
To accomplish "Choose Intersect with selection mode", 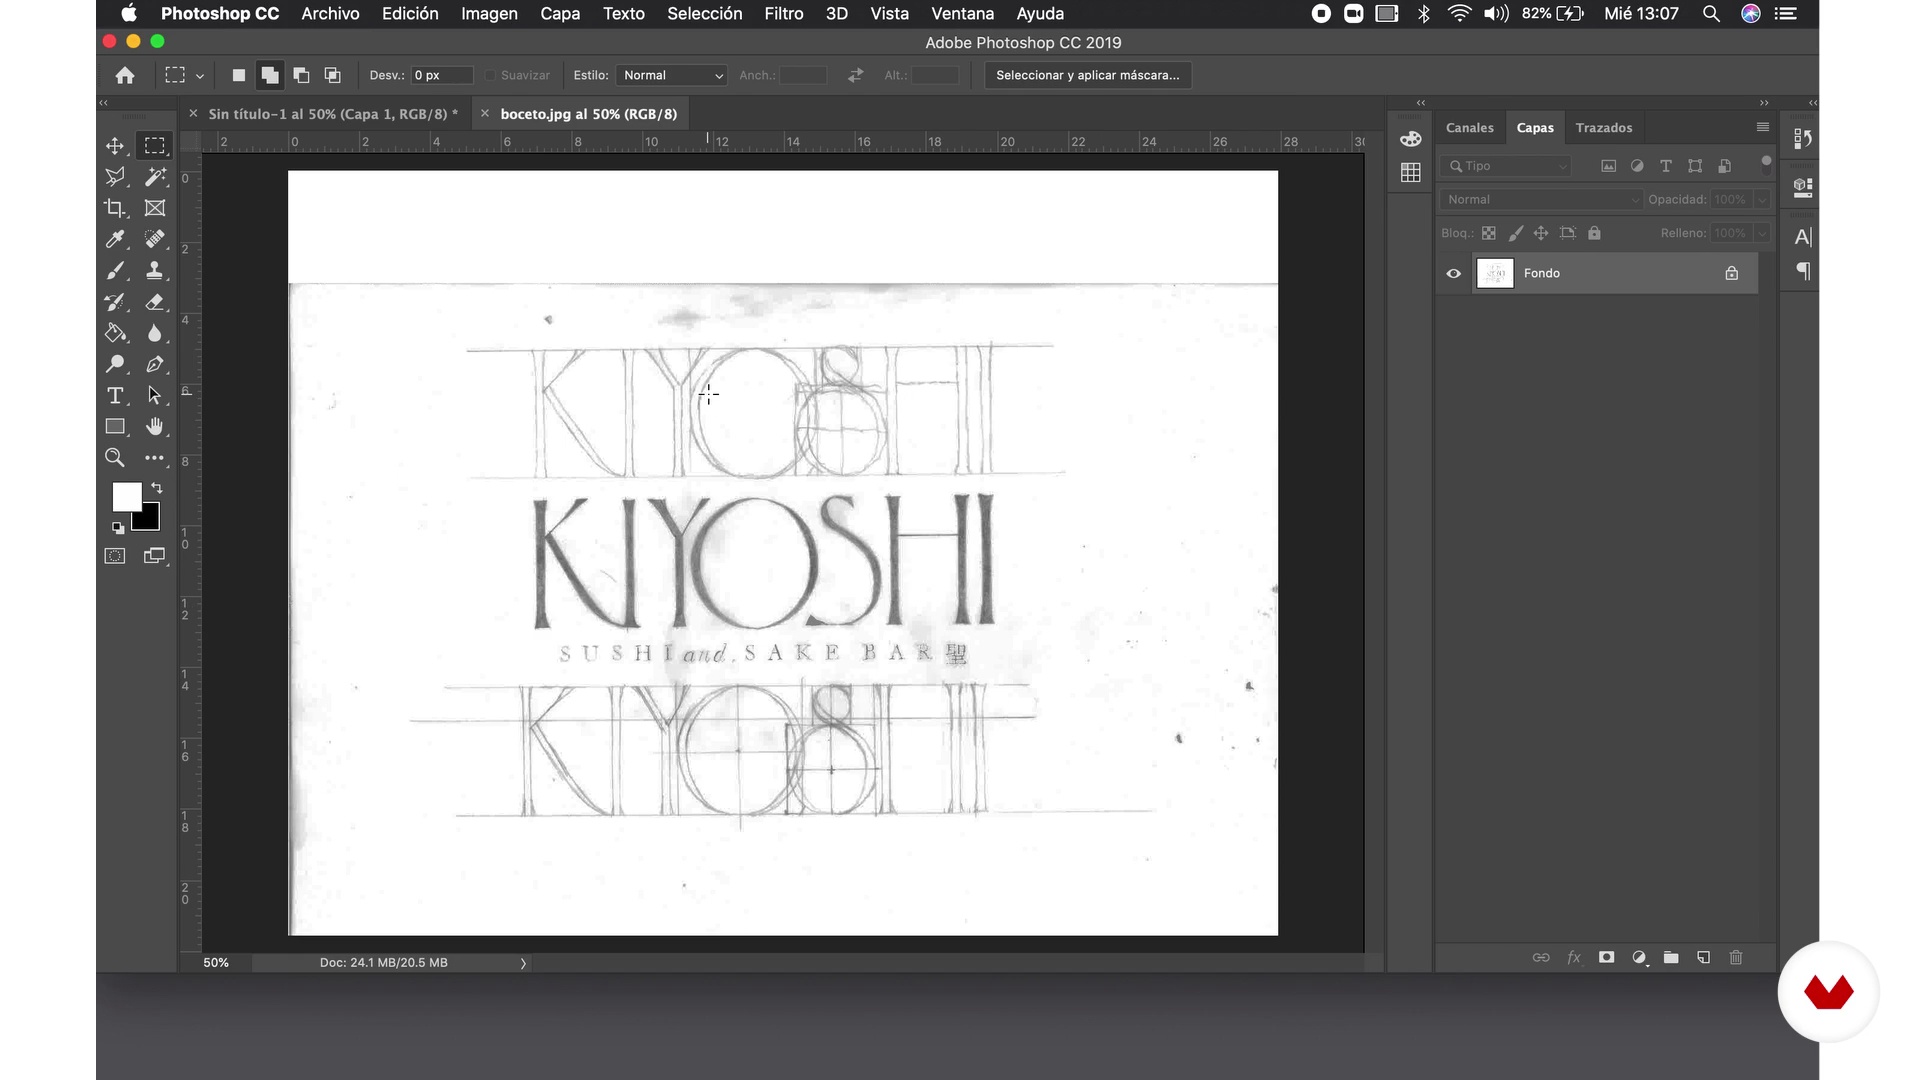I will (x=333, y=75).
